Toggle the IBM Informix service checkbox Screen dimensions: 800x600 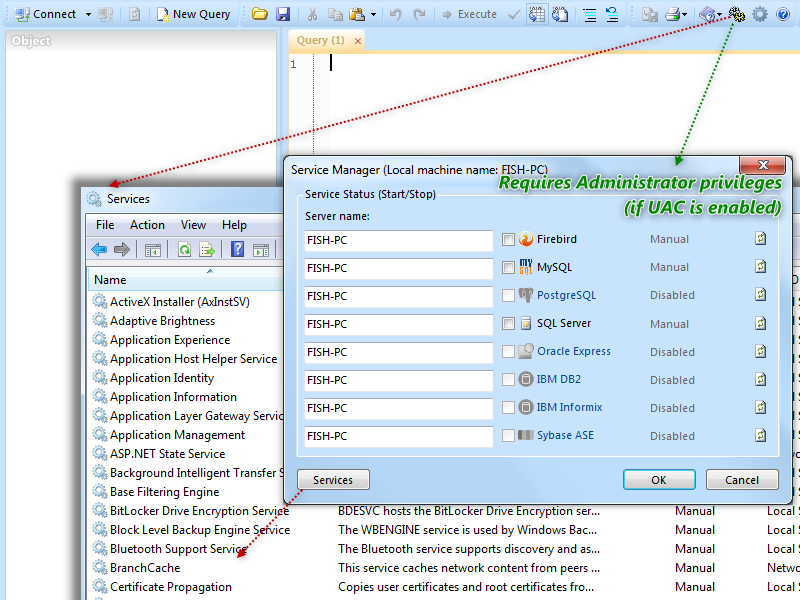pyautogui.click(x=508, y=407)
